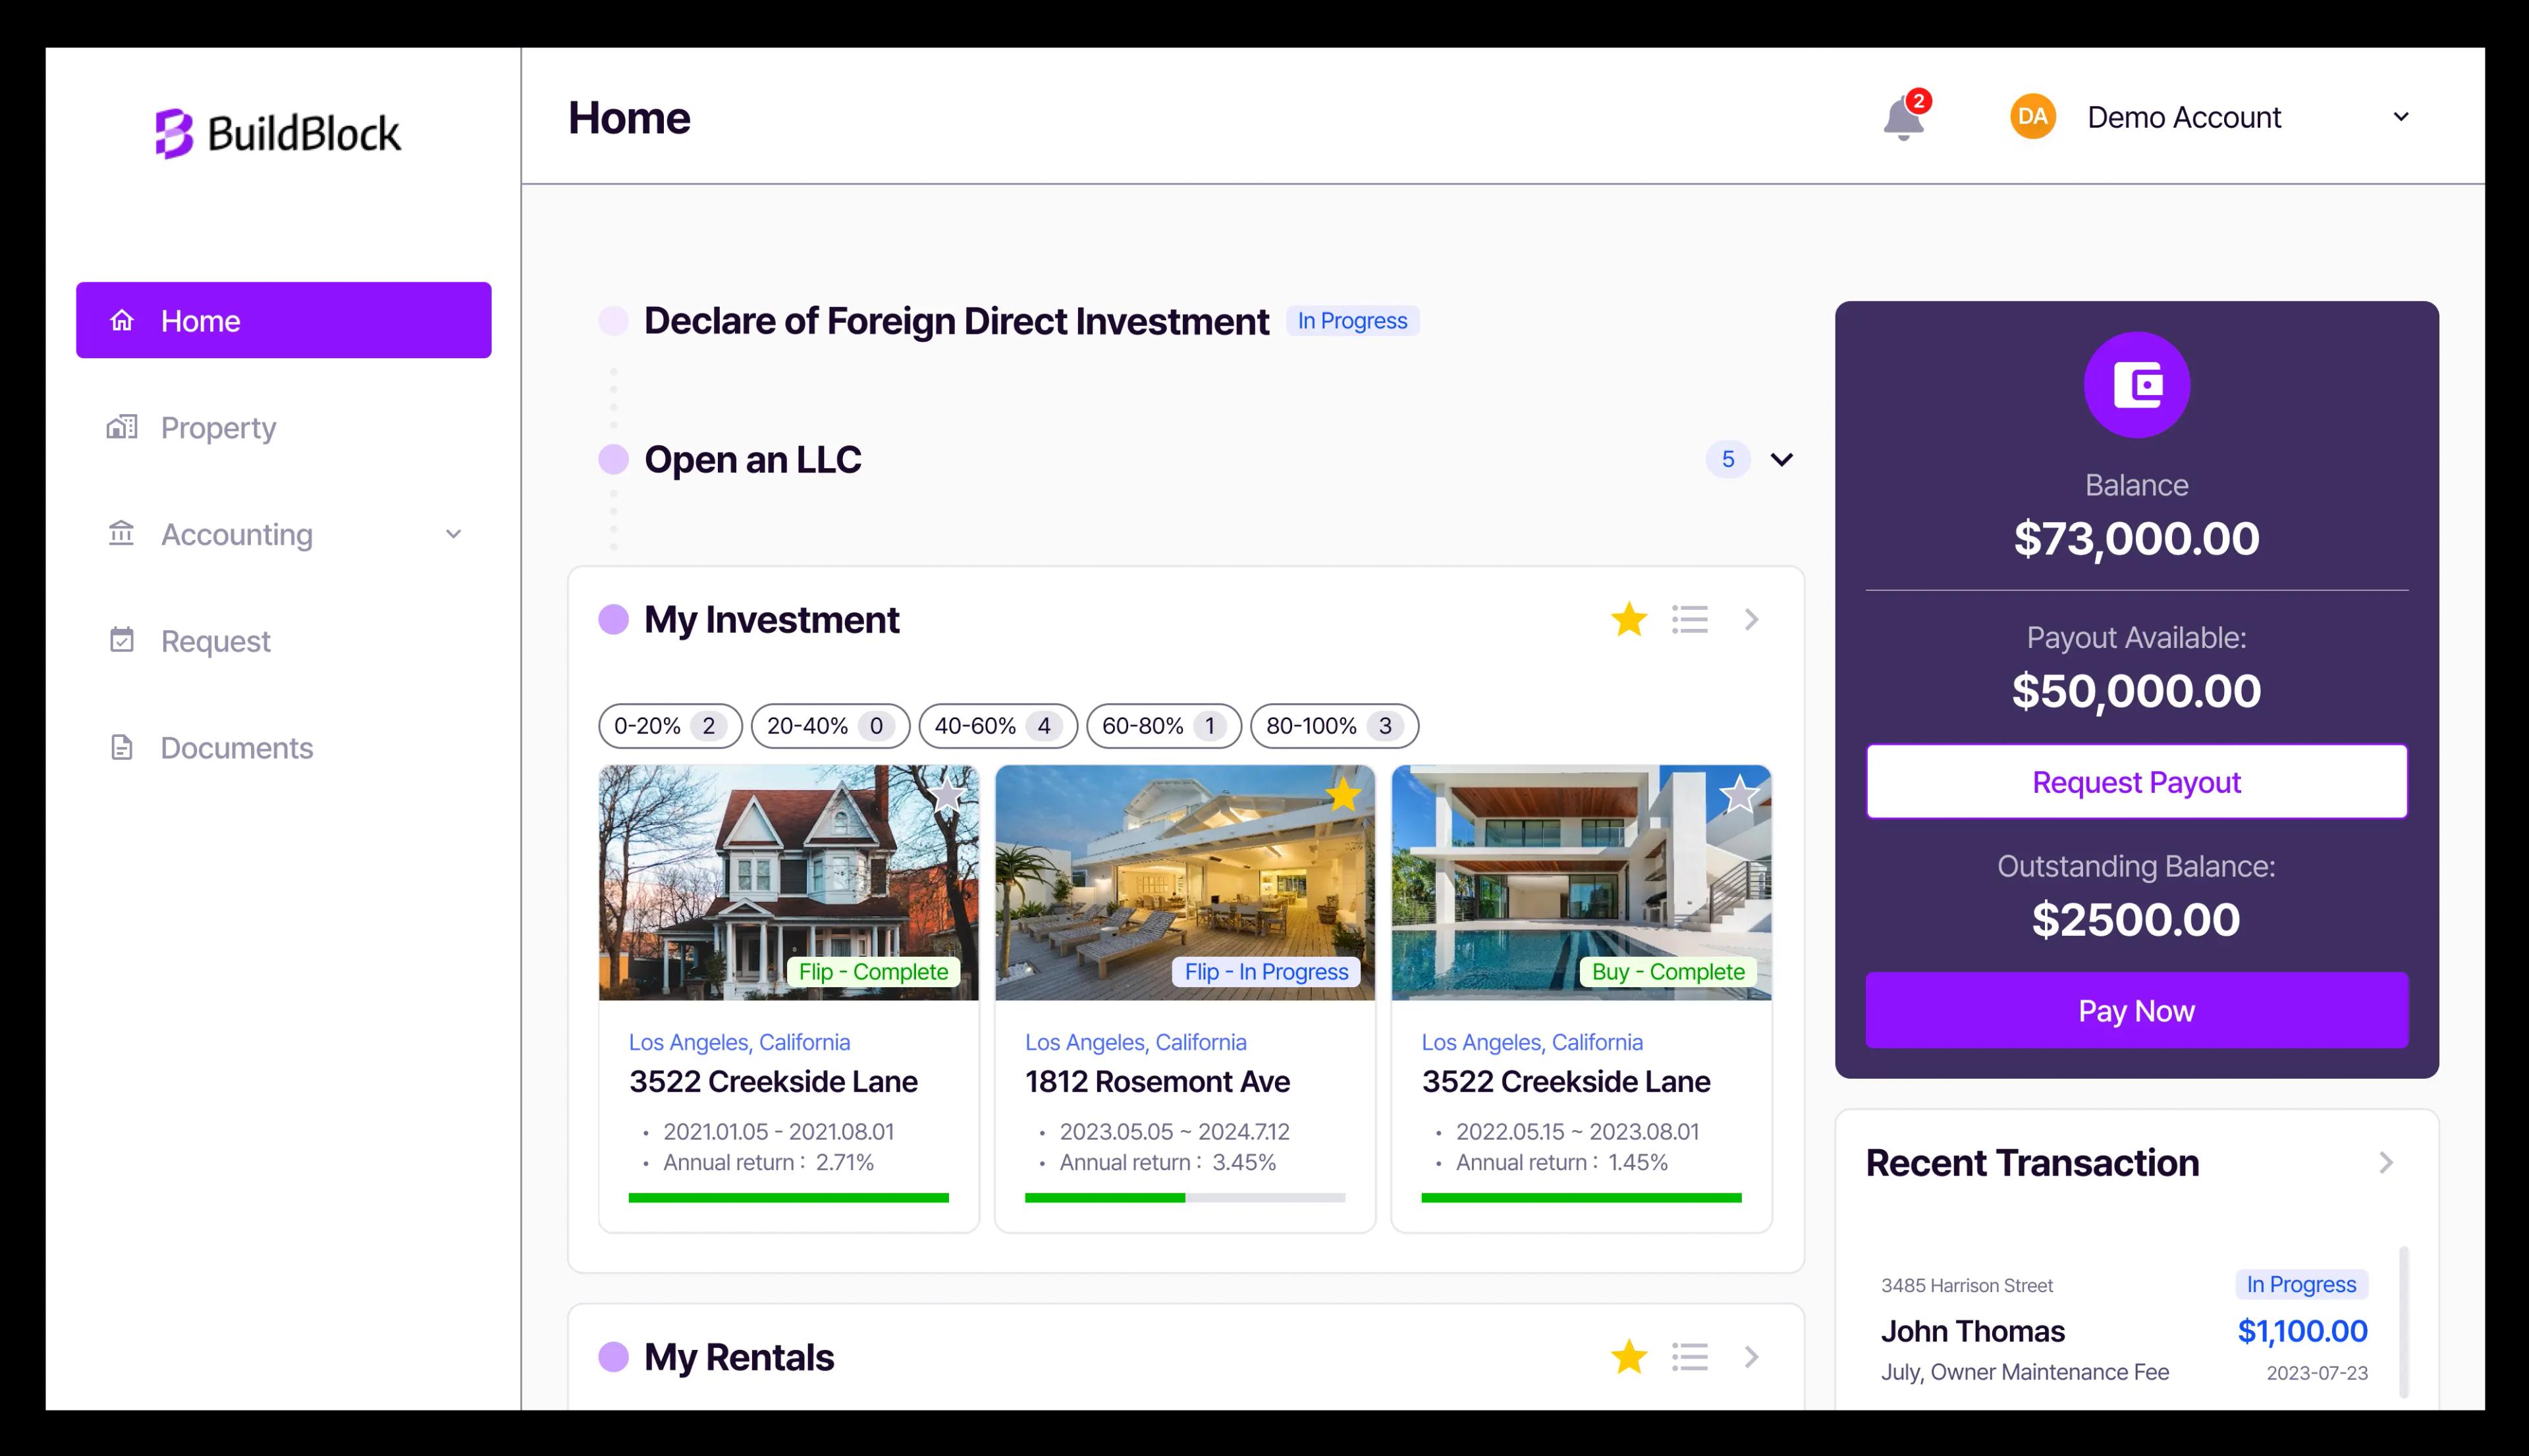Click the In Progress badge beside Declare heading

1352,321
